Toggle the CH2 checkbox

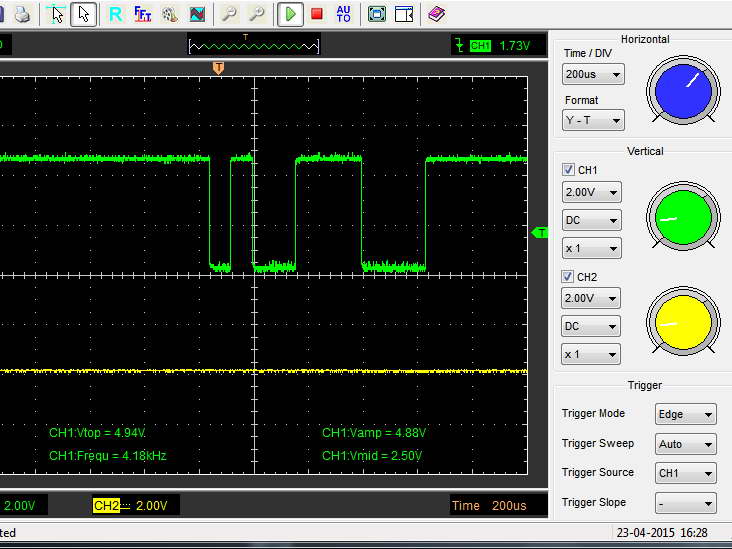point(569,276)
